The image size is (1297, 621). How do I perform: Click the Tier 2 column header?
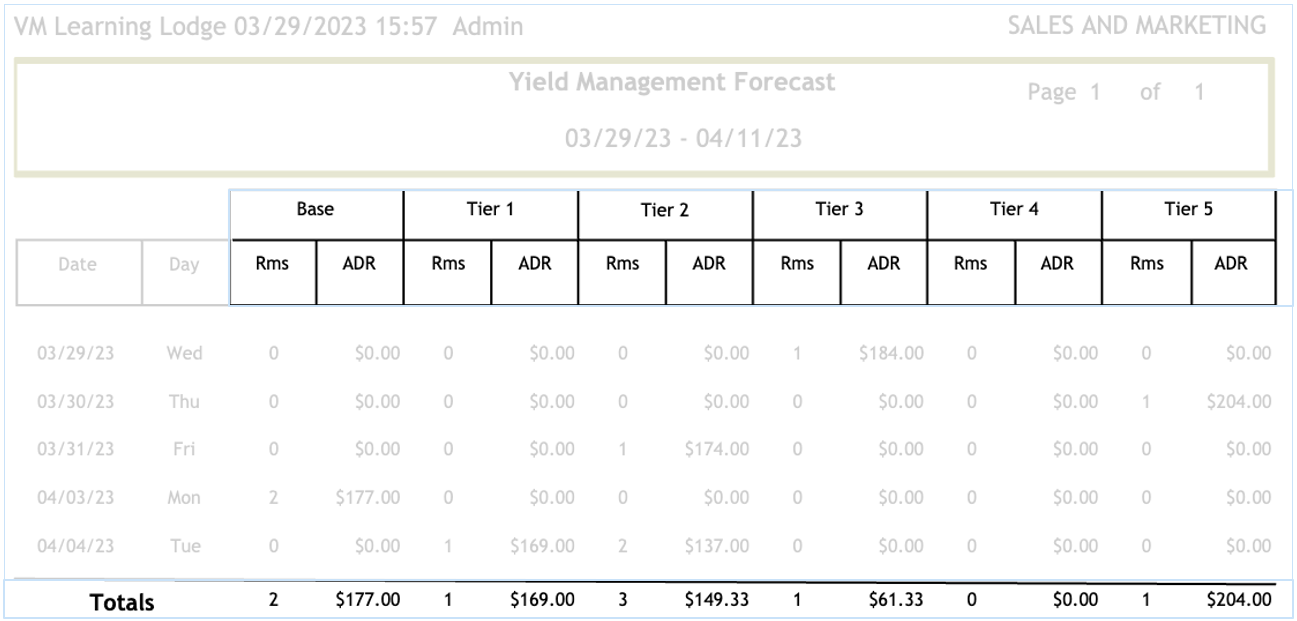click(x=665, y=211)
